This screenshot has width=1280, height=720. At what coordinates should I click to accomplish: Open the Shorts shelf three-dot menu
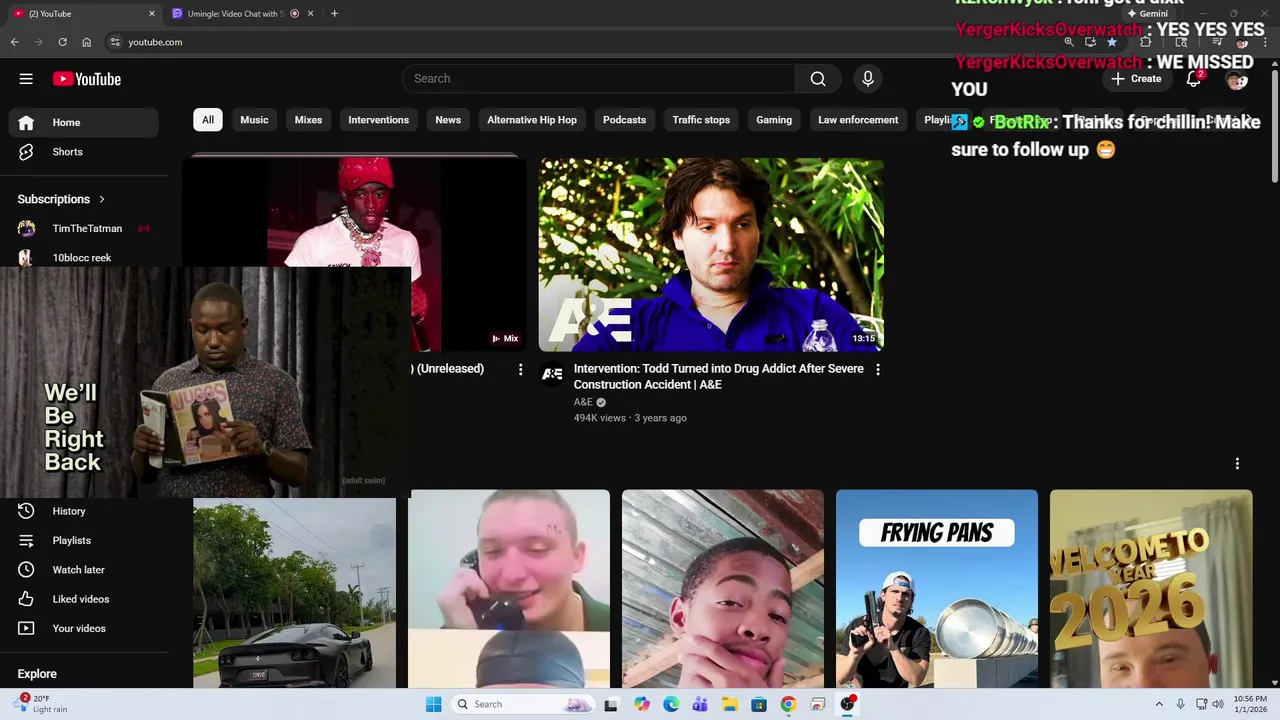tap(1237, 464)
